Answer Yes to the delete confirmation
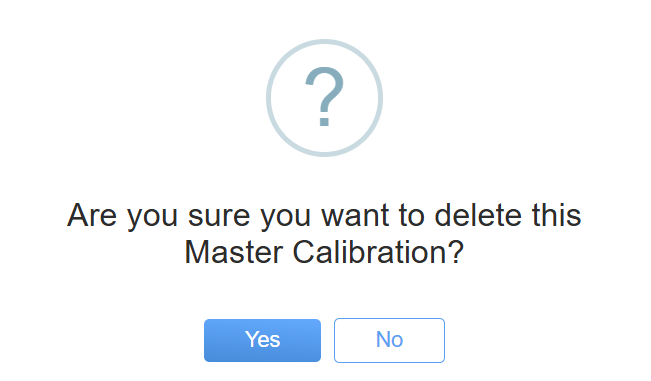Viewport: 651px width, 381px height. click(x=262, y=340)
